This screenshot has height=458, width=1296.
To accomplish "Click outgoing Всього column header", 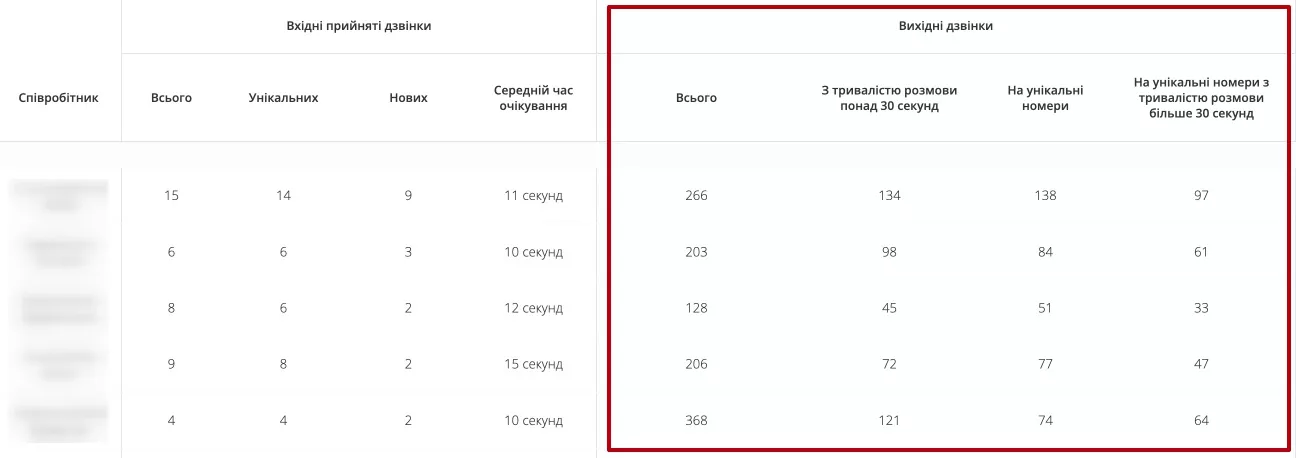I will pyautogui.click(x=696, y=98).
